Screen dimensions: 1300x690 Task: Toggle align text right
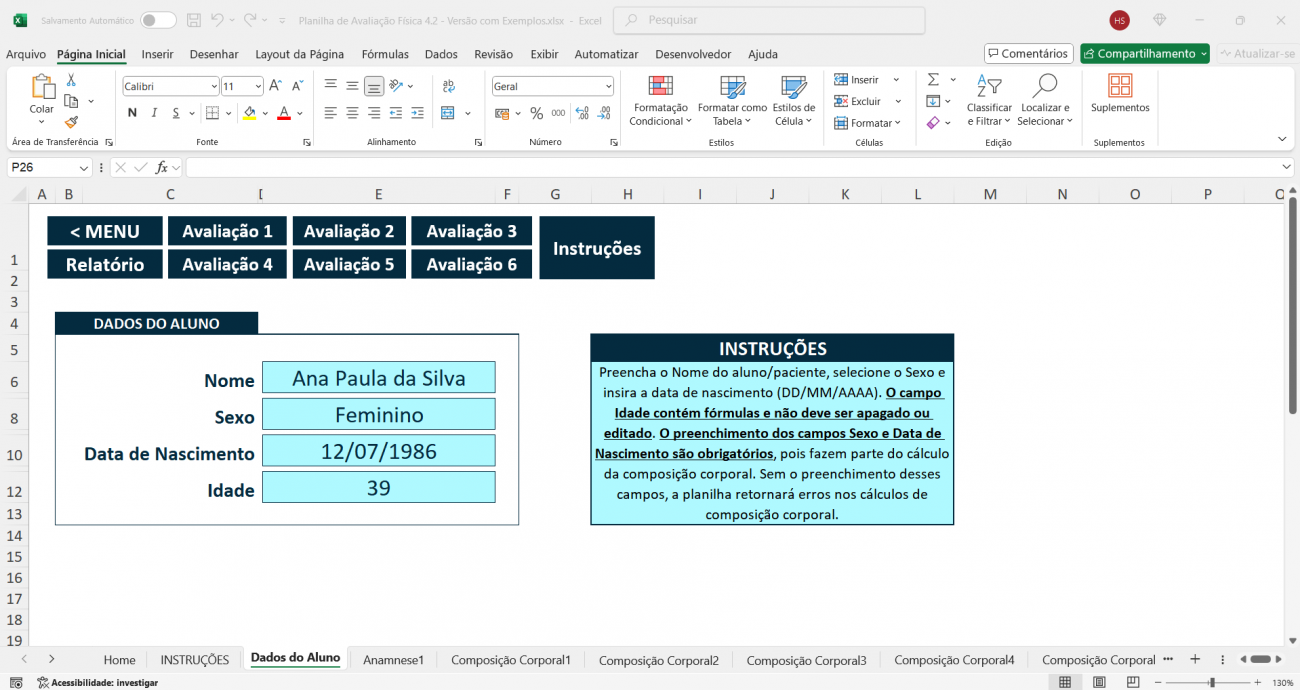coord(374,113)
